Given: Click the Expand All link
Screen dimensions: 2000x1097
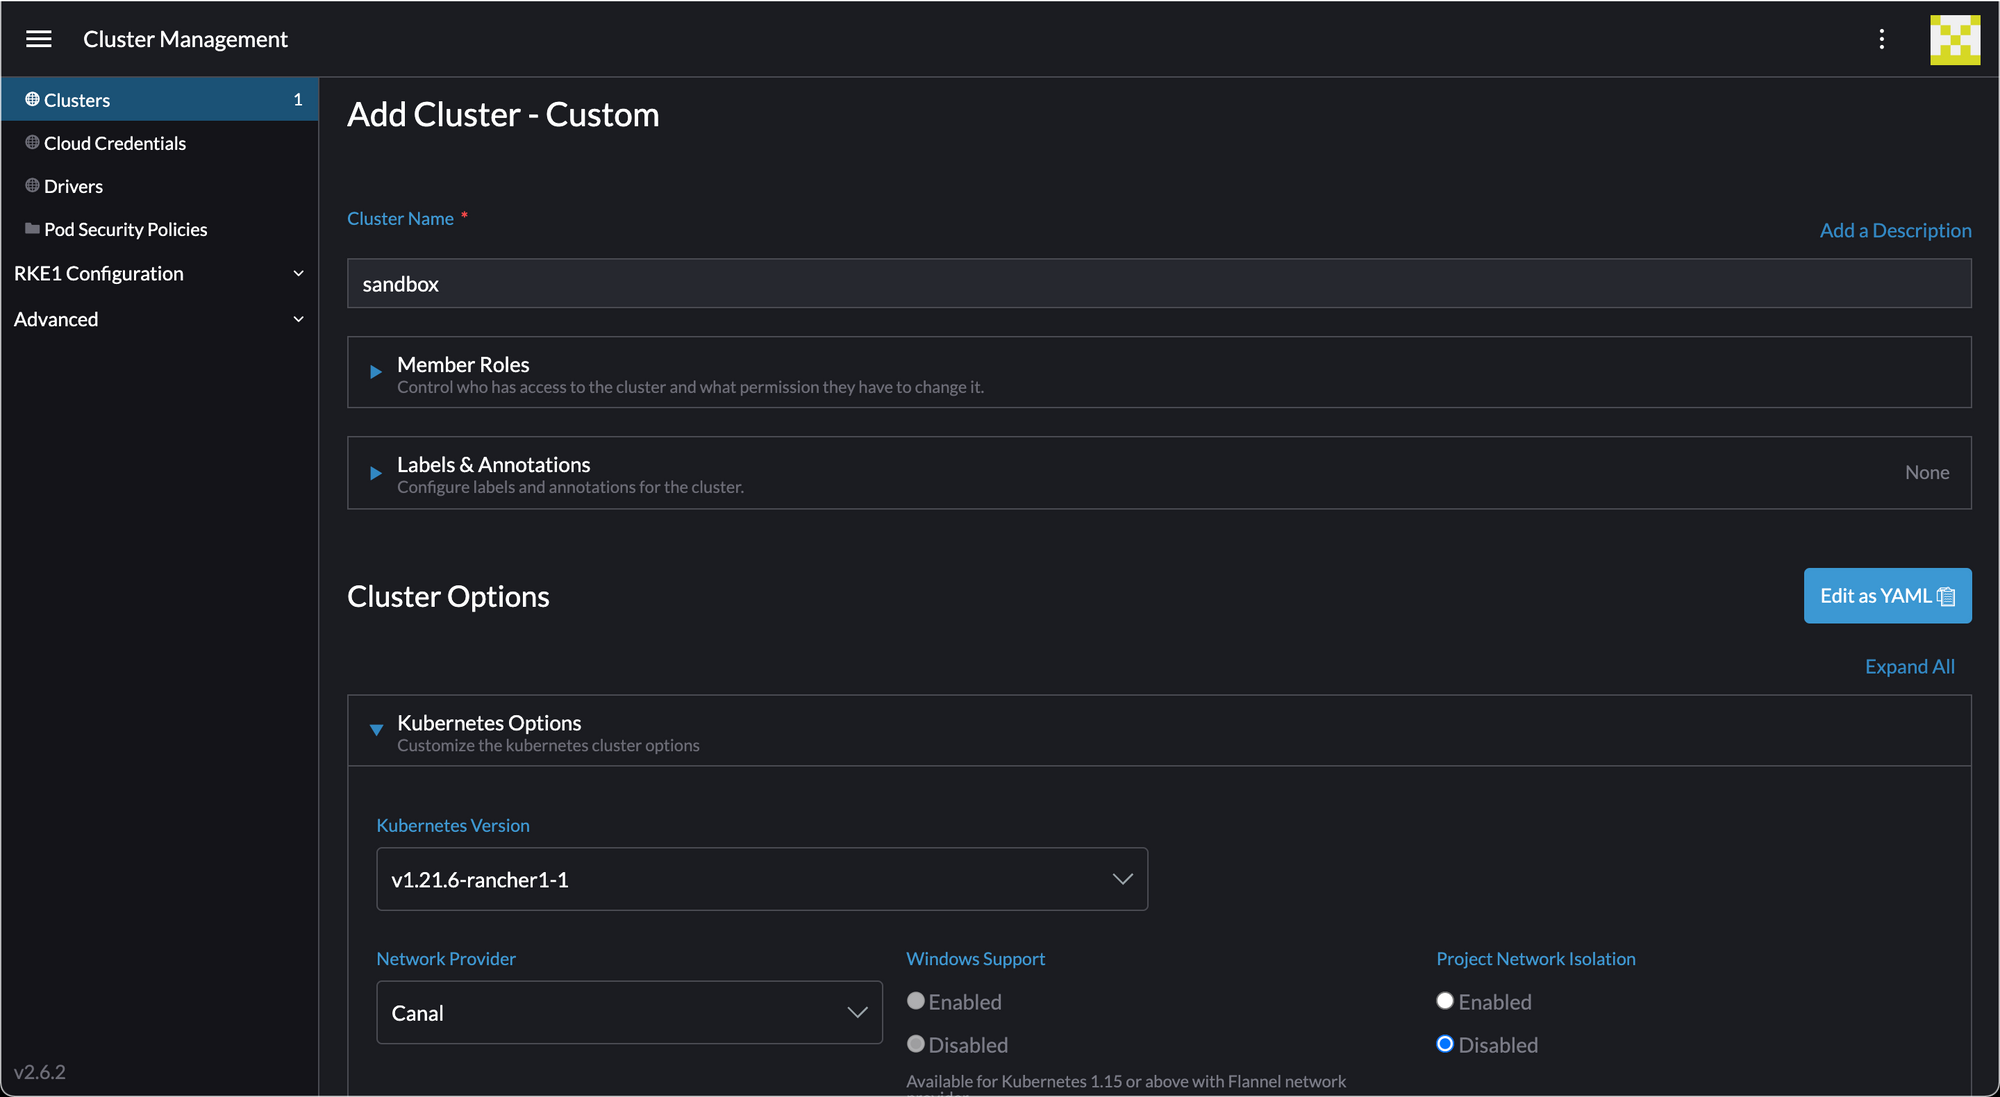Looking at the screenshot, I should tap(1909, 666).
